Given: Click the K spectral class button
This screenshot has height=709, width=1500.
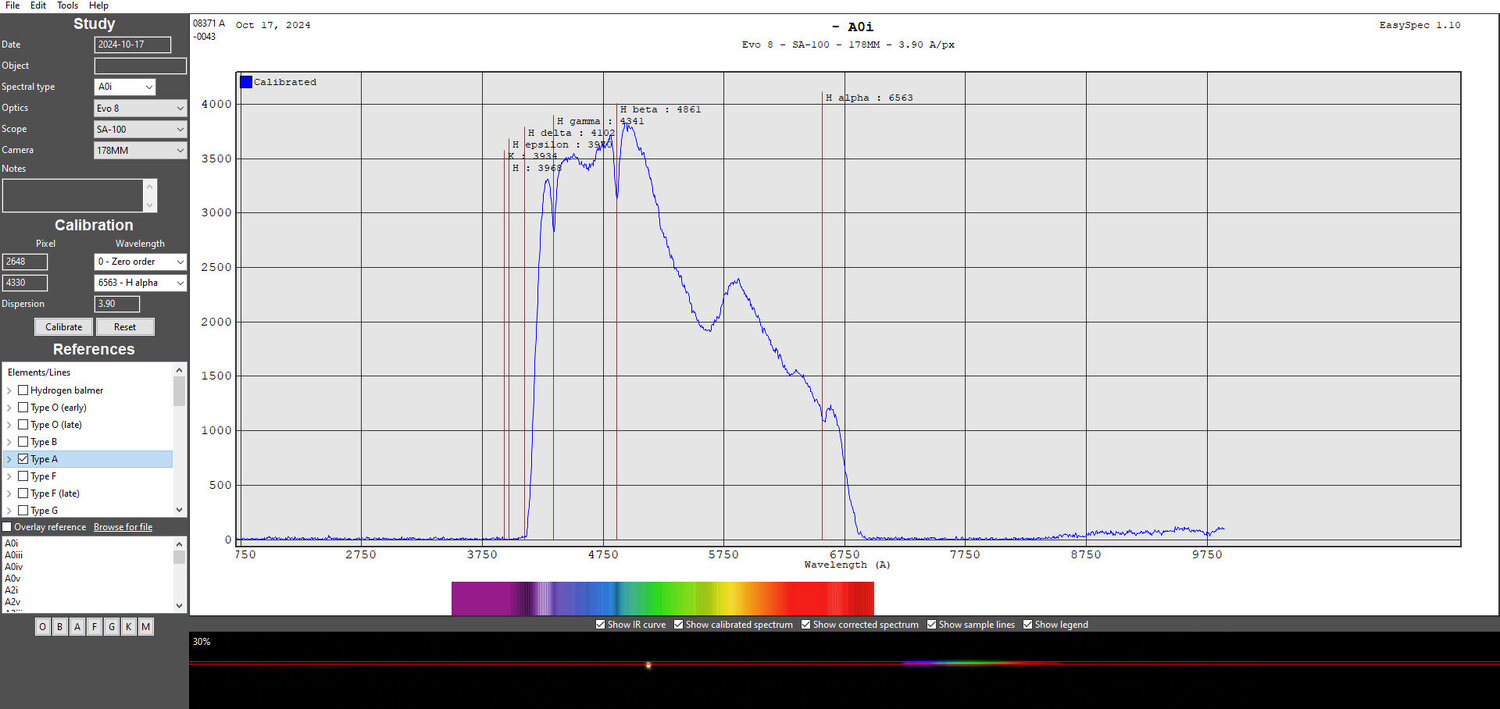Looking at the screenshot, I should click(128, 627).
